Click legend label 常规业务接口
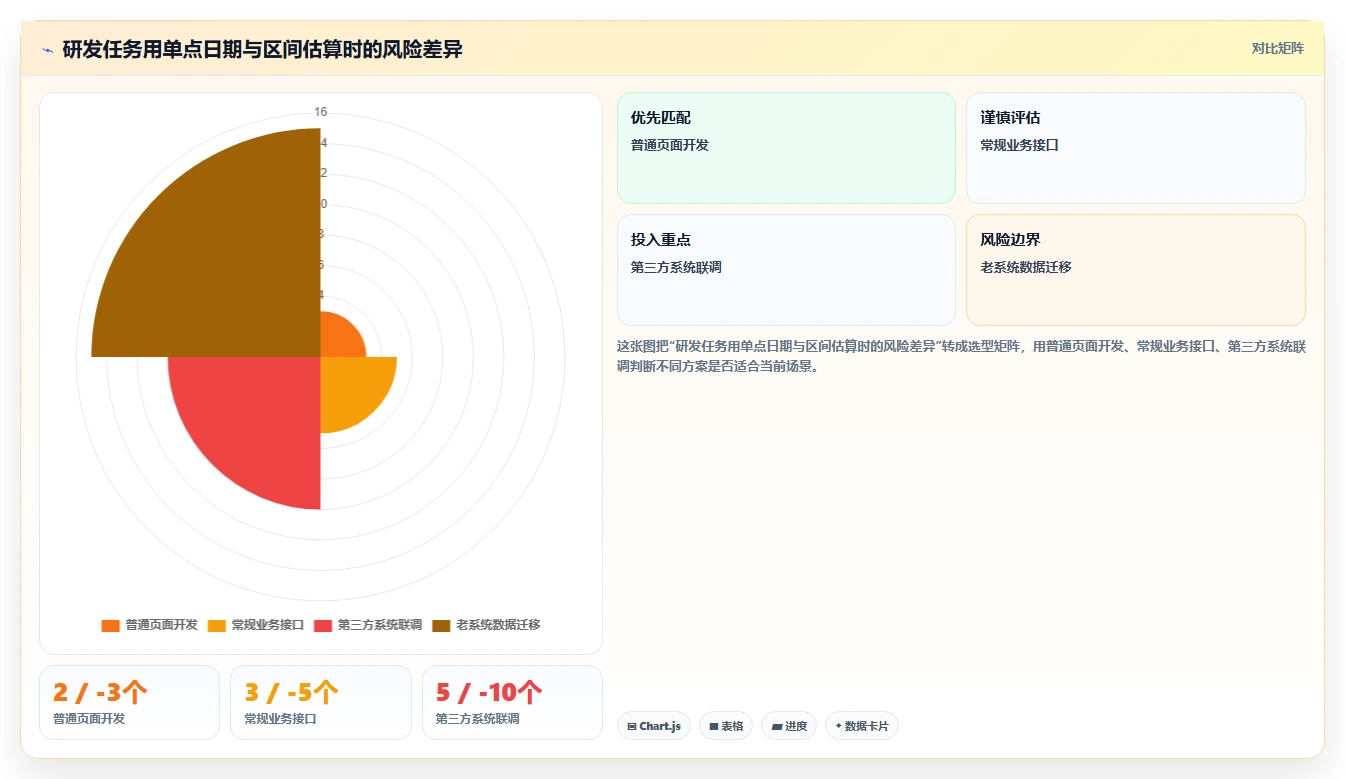1345x779 pixels. click(268, 625)
